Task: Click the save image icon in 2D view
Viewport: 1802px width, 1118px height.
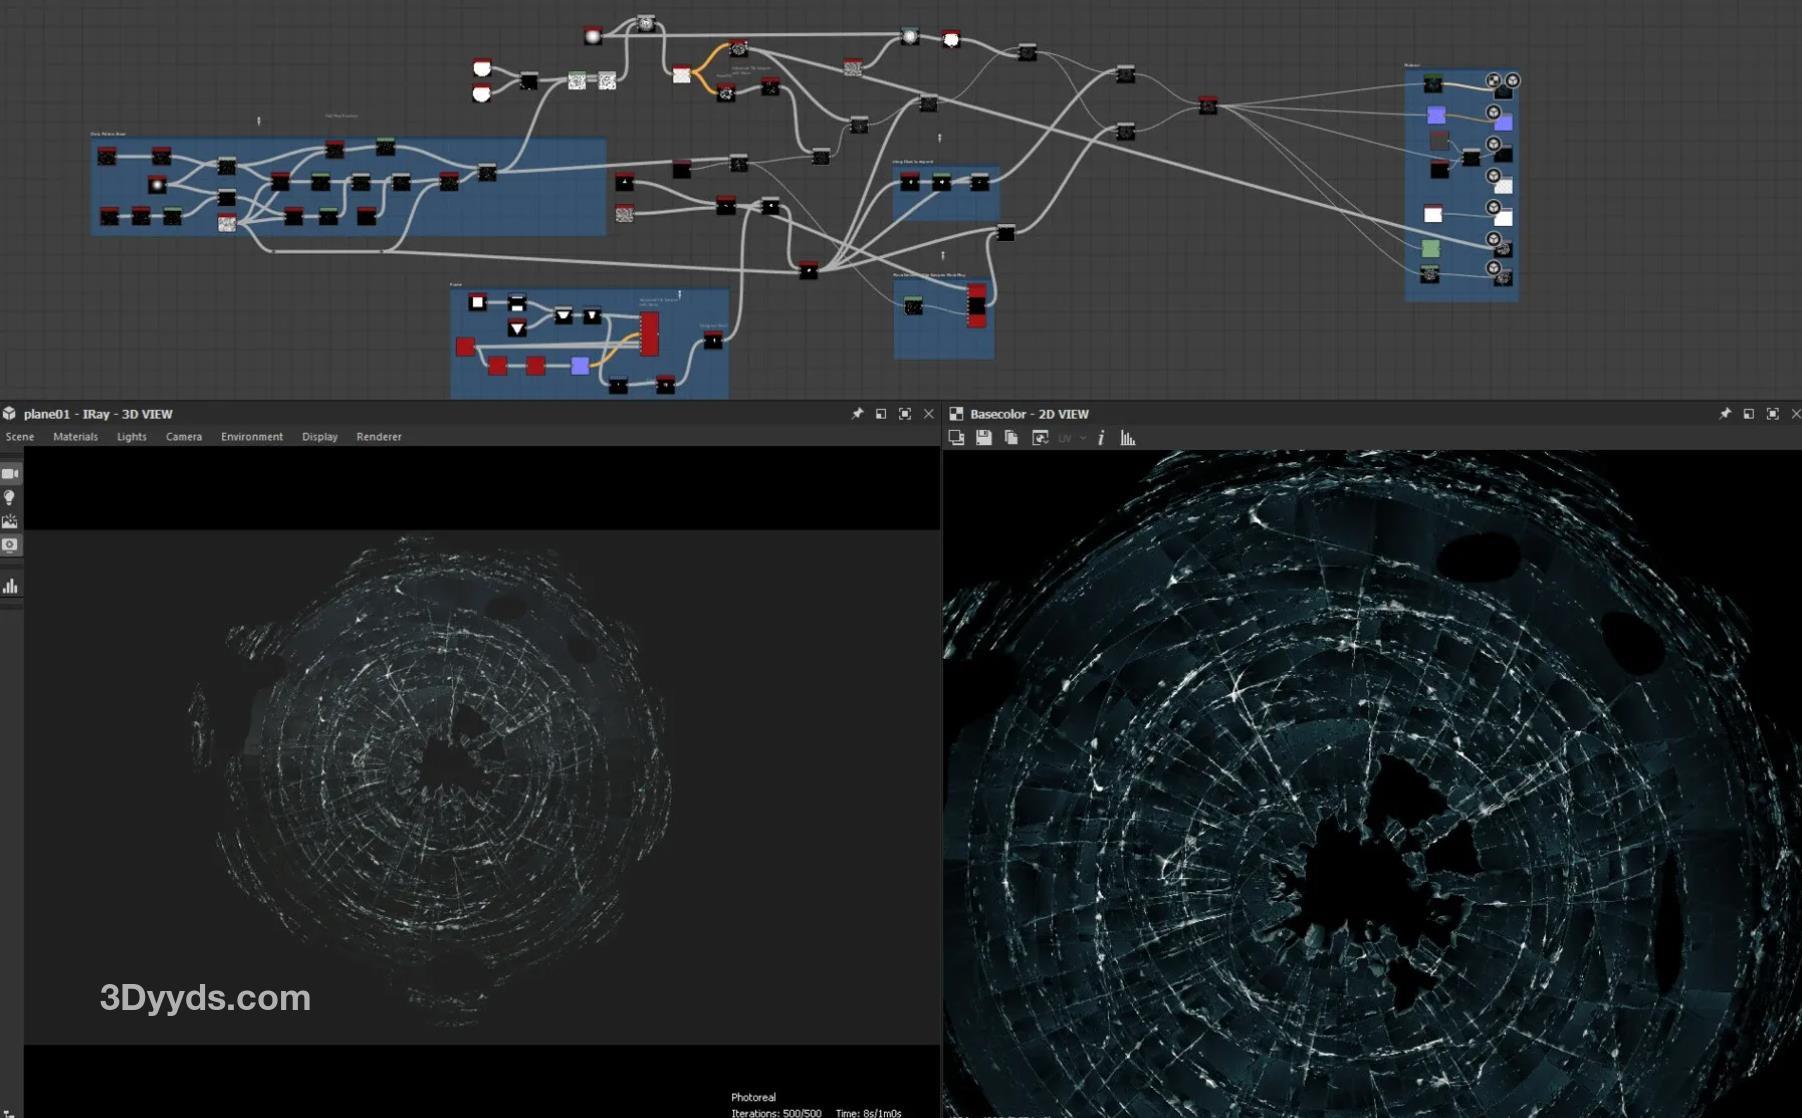Action: coord(984,438)
